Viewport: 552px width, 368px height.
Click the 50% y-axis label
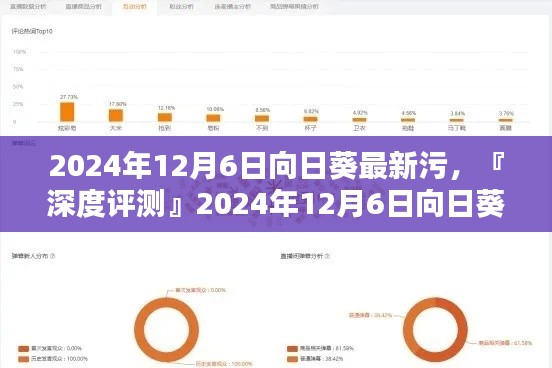[x=18, y=87]
